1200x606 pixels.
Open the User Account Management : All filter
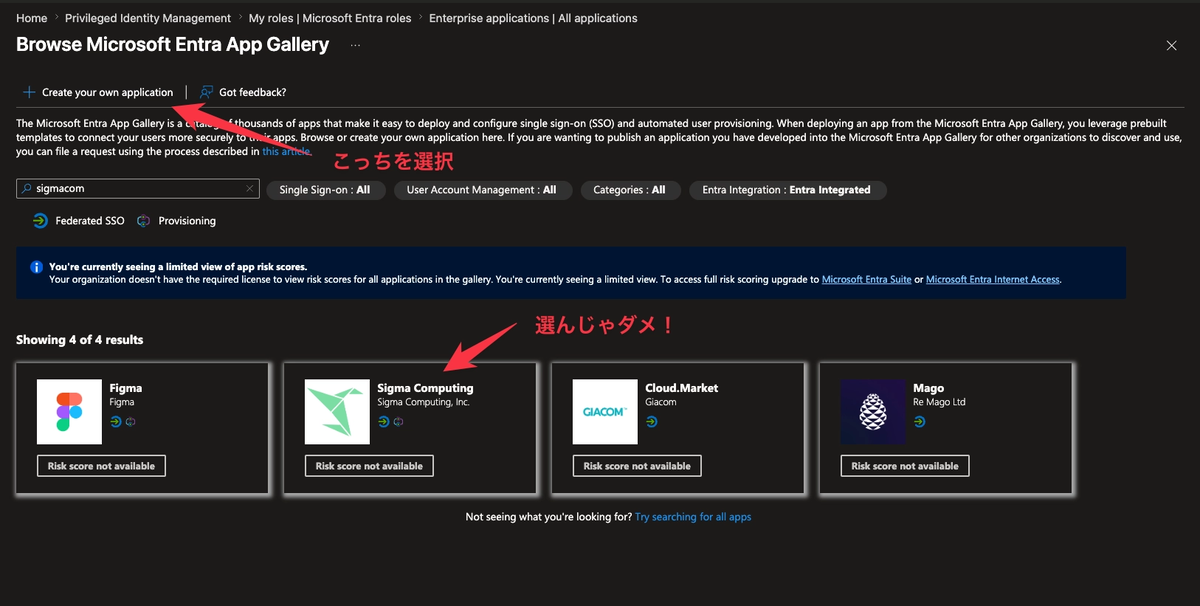[x=482, y=190]
